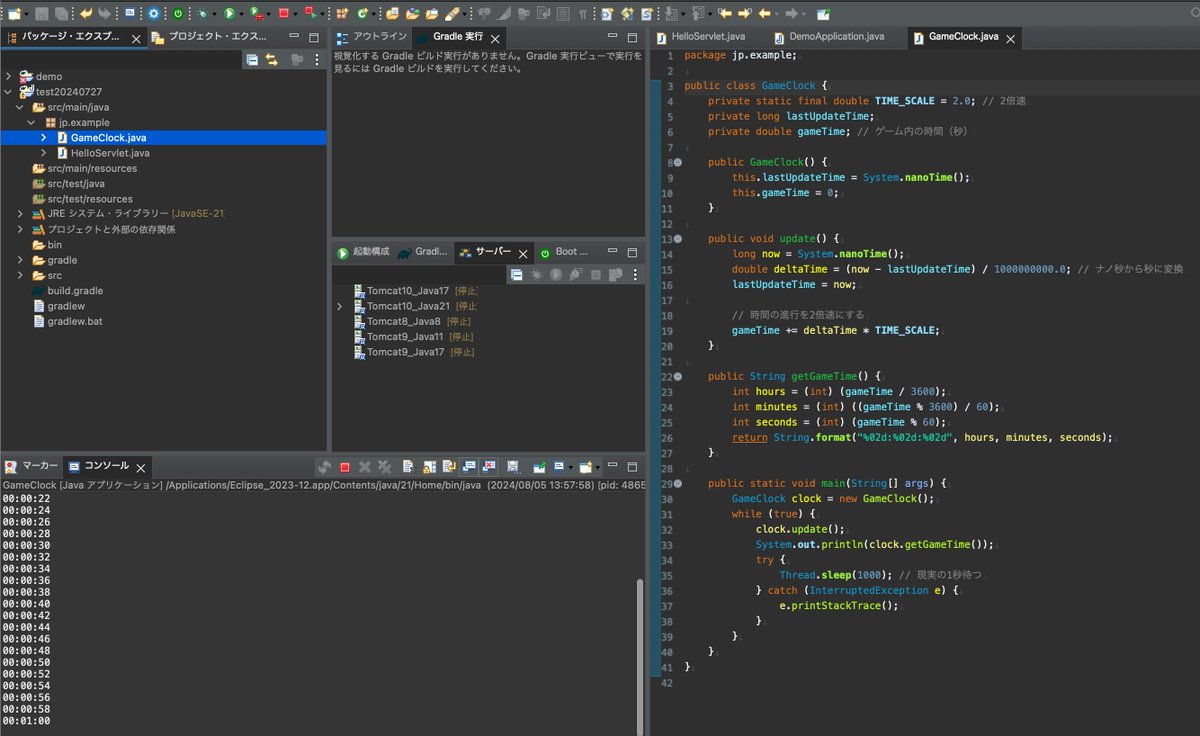Click the New wizard icon in main toolbar
1200x736 pixels.
pyautogui.click(x=14, y=14)
